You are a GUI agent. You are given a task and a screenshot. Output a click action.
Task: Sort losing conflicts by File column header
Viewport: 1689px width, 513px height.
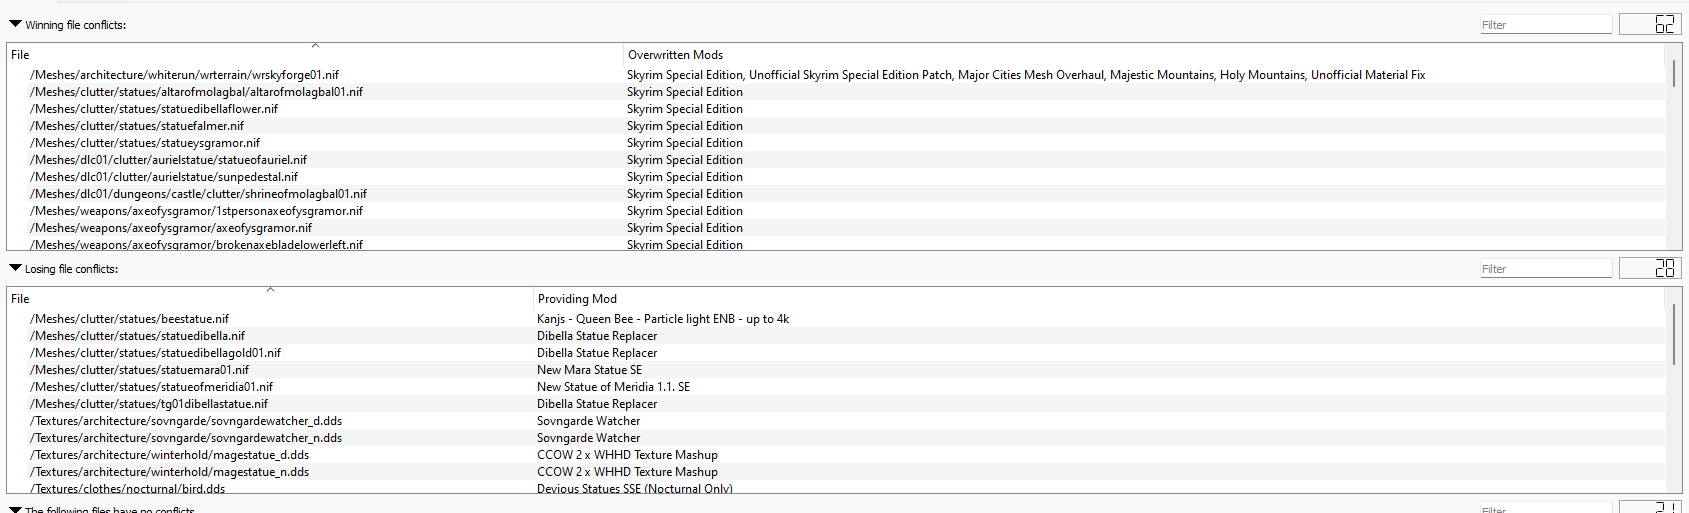[270, 299]
